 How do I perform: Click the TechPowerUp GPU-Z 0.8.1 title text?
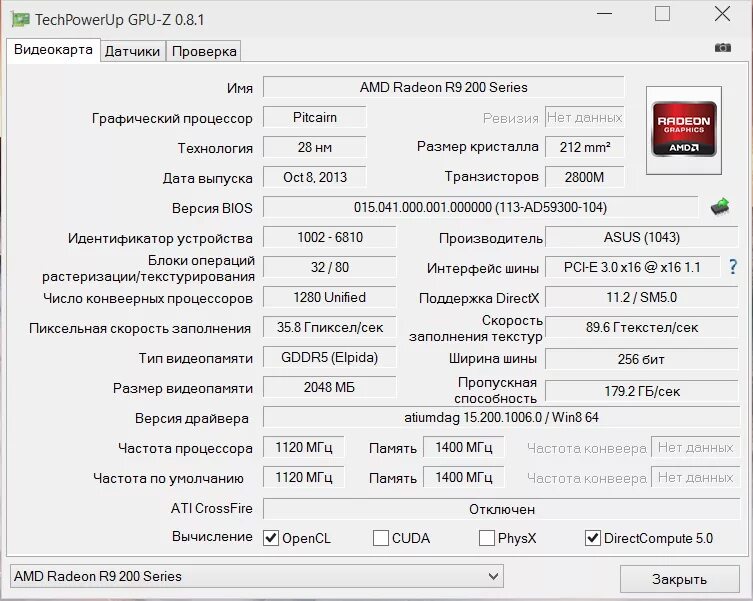(x=120, y=20)
